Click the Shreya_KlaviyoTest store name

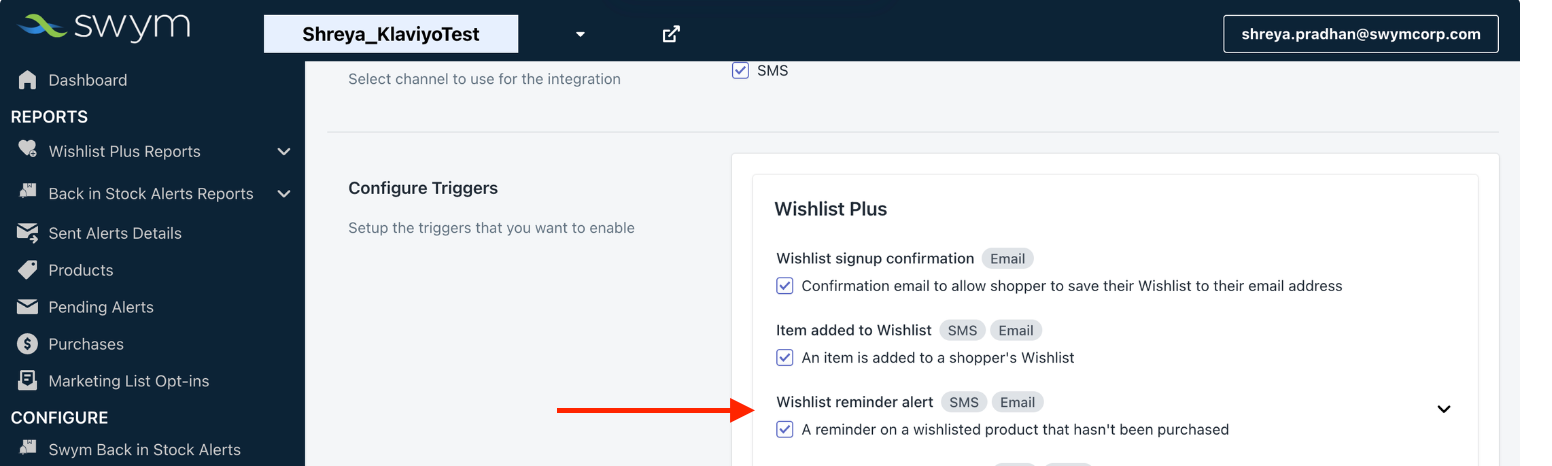[x=391, y=34]
